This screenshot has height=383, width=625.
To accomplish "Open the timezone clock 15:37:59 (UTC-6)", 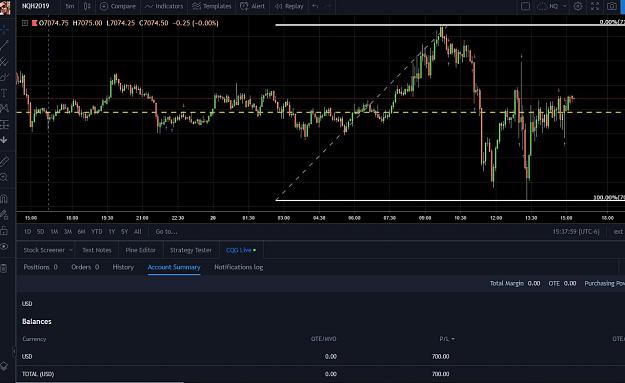I will pyautogui.click(x=576, y=232).
